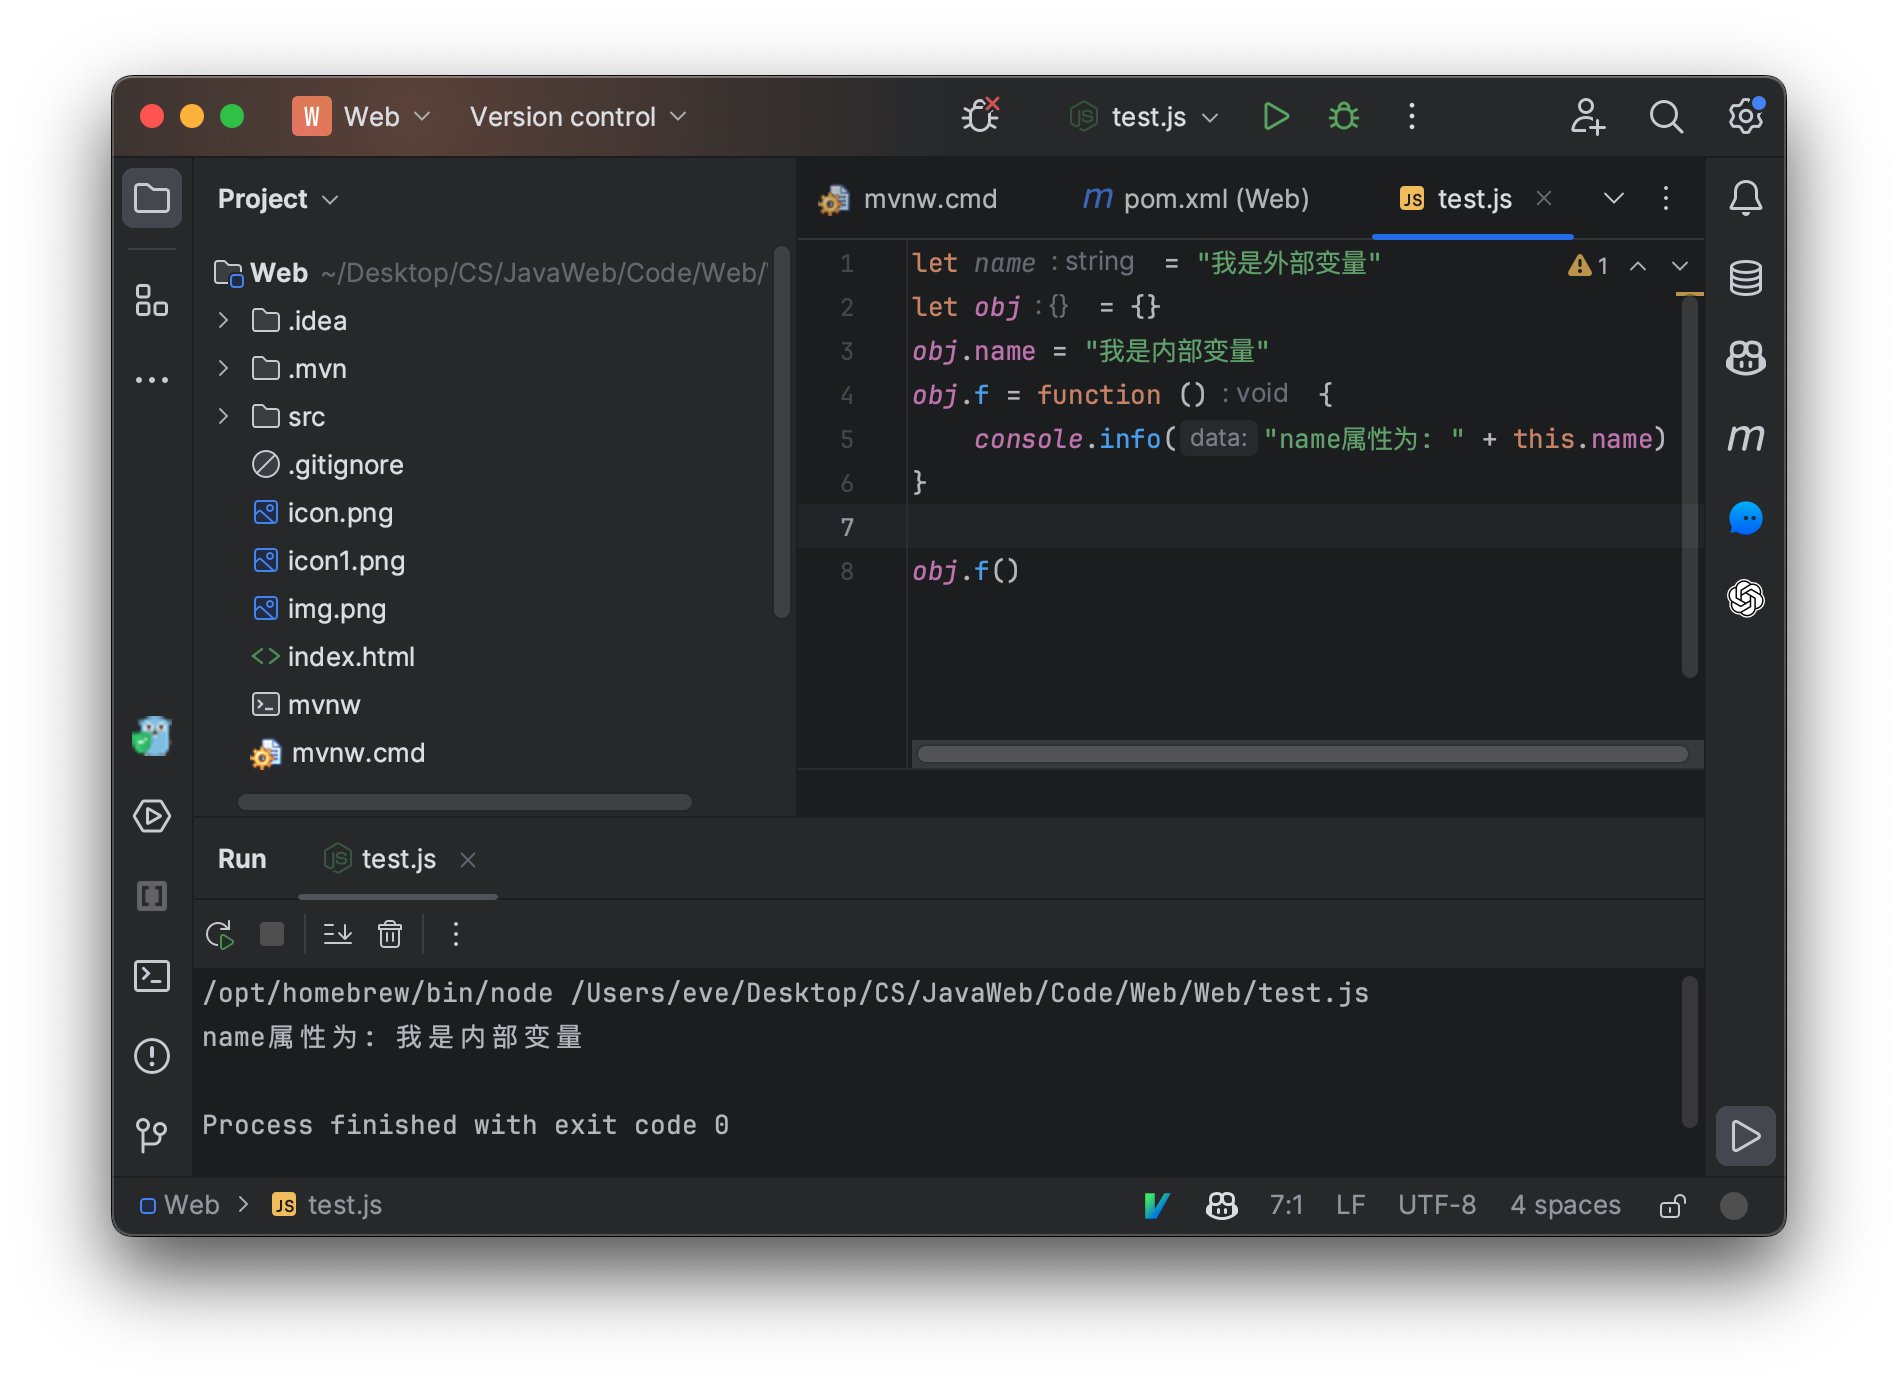Open Search Everywhere magnifier
This screenshot has width=1898, height=1384.
click(x=1666, y=117)
